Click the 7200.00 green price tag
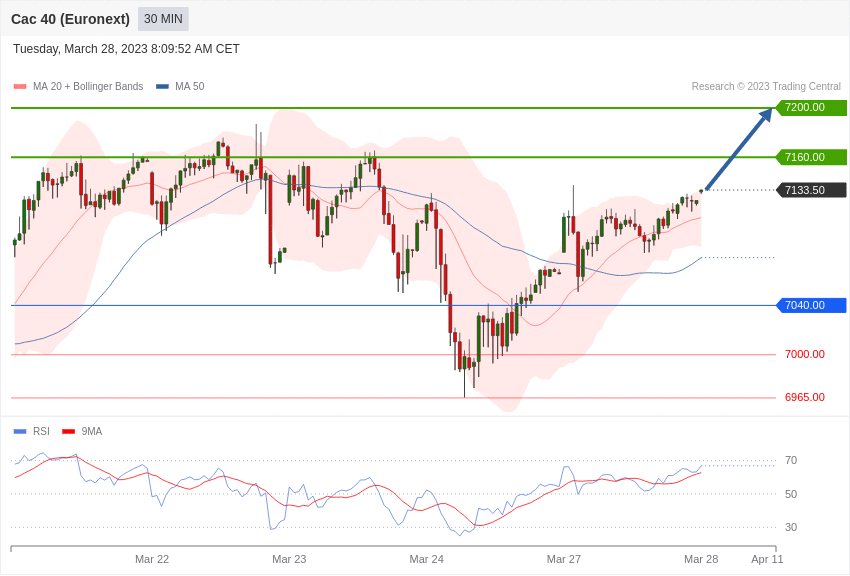Image resolution: width=850 pixels, height=576 pixels. coord(812,107)
